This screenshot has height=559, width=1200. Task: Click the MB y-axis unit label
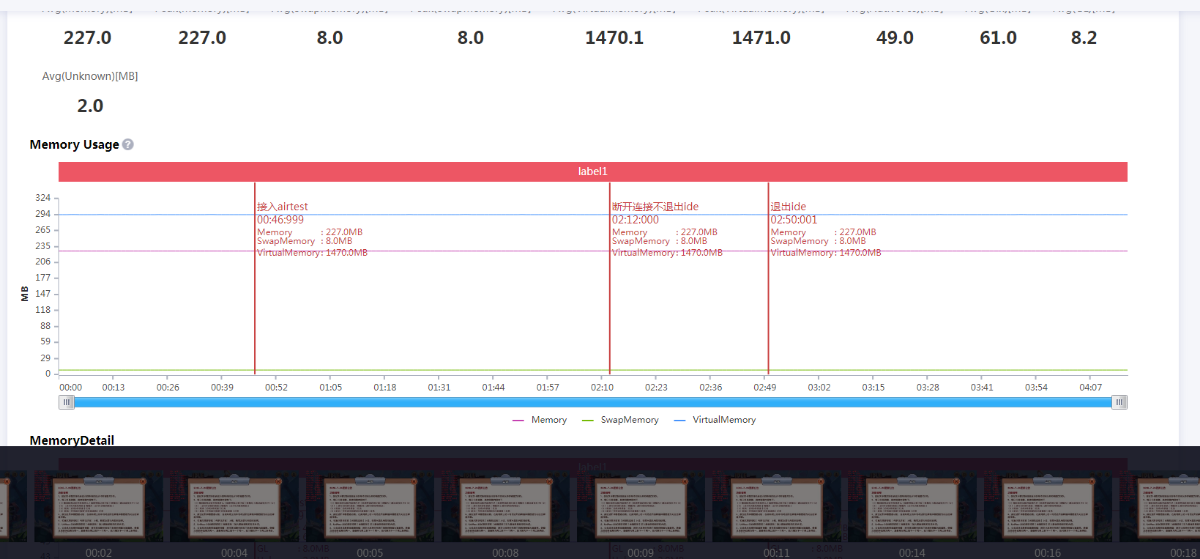pos(23,294)
